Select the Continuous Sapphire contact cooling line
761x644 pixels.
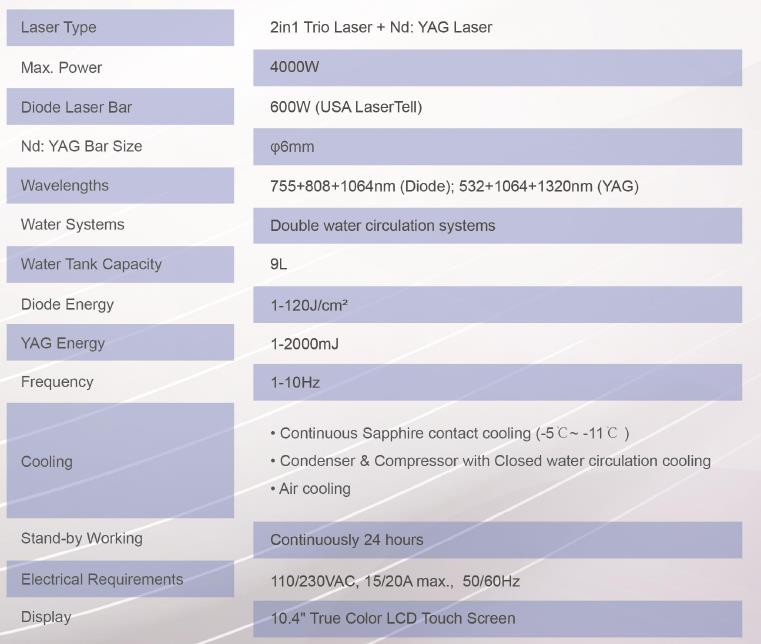tap(450, 433)
